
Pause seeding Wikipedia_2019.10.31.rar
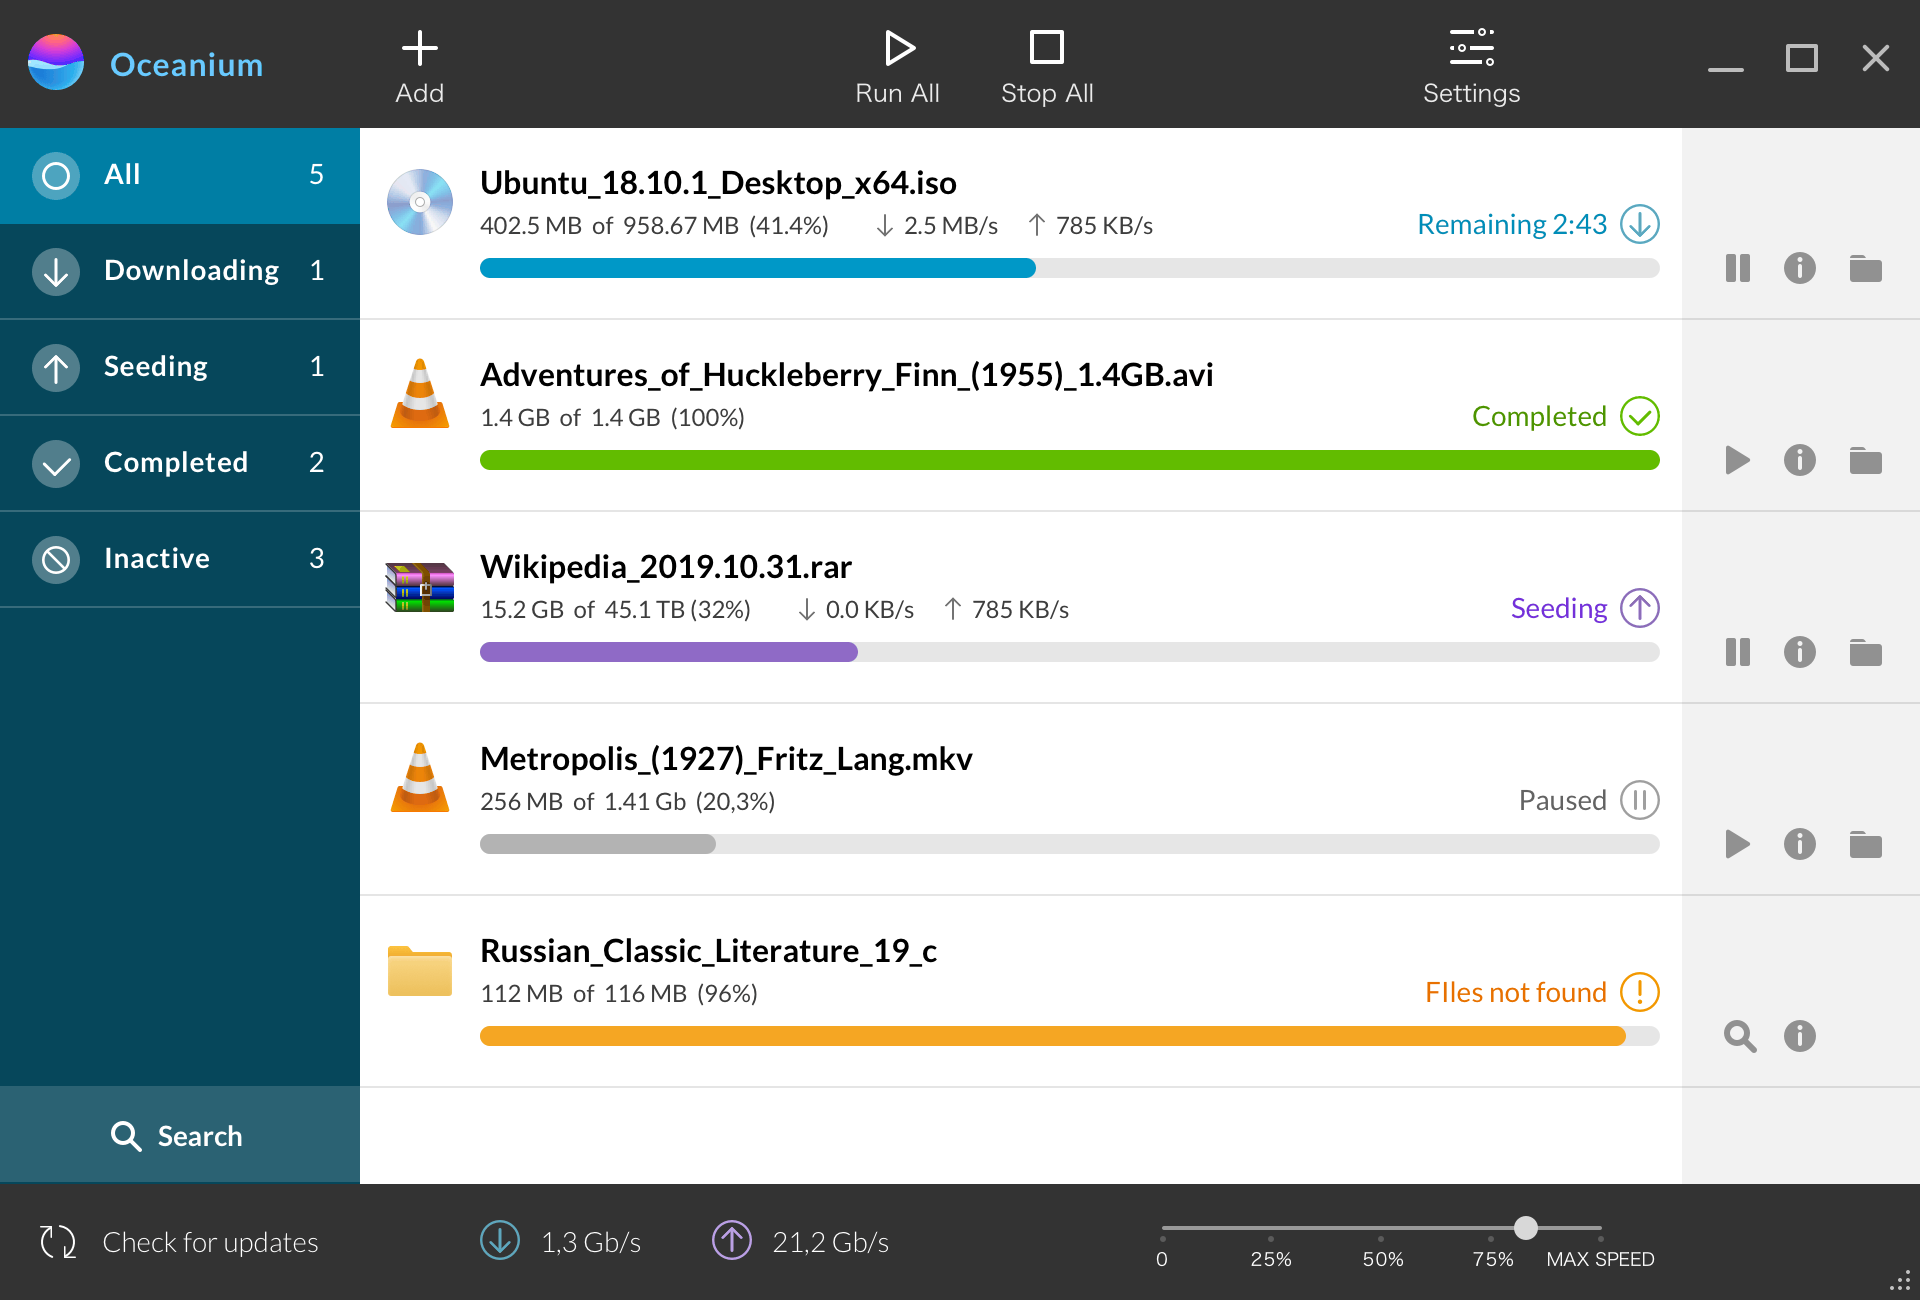tap(1737, 652)
